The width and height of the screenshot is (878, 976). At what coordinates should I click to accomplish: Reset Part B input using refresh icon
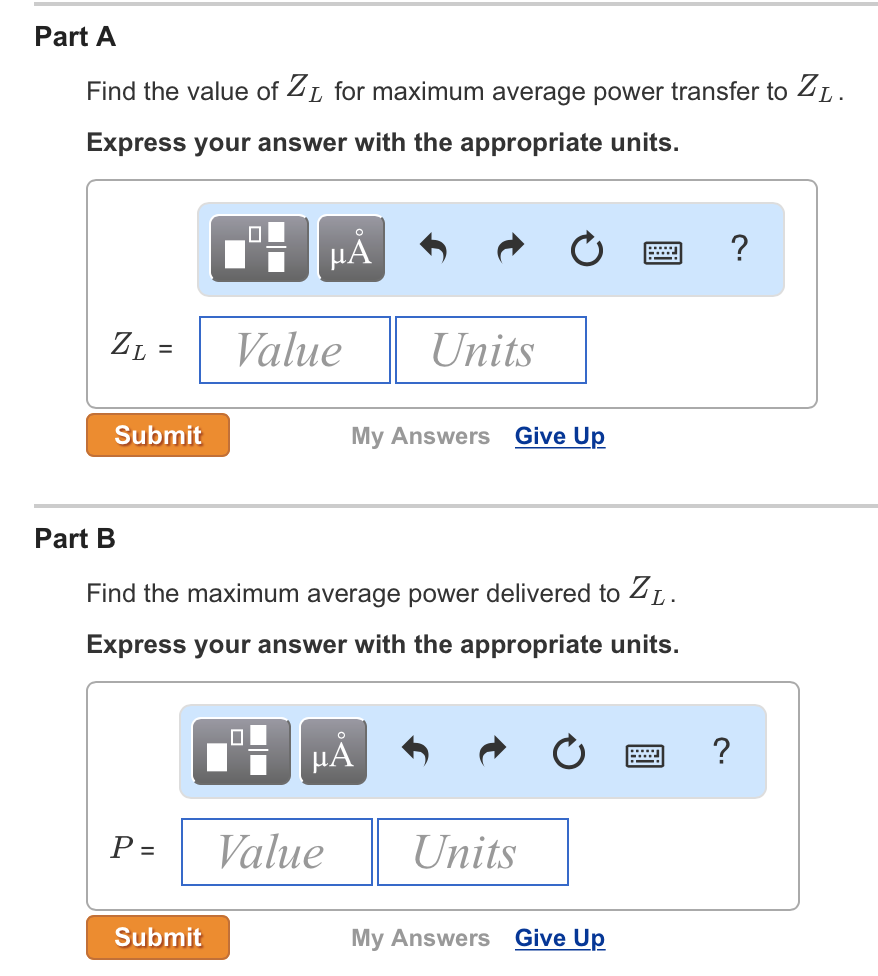click(x=568, y=752)
